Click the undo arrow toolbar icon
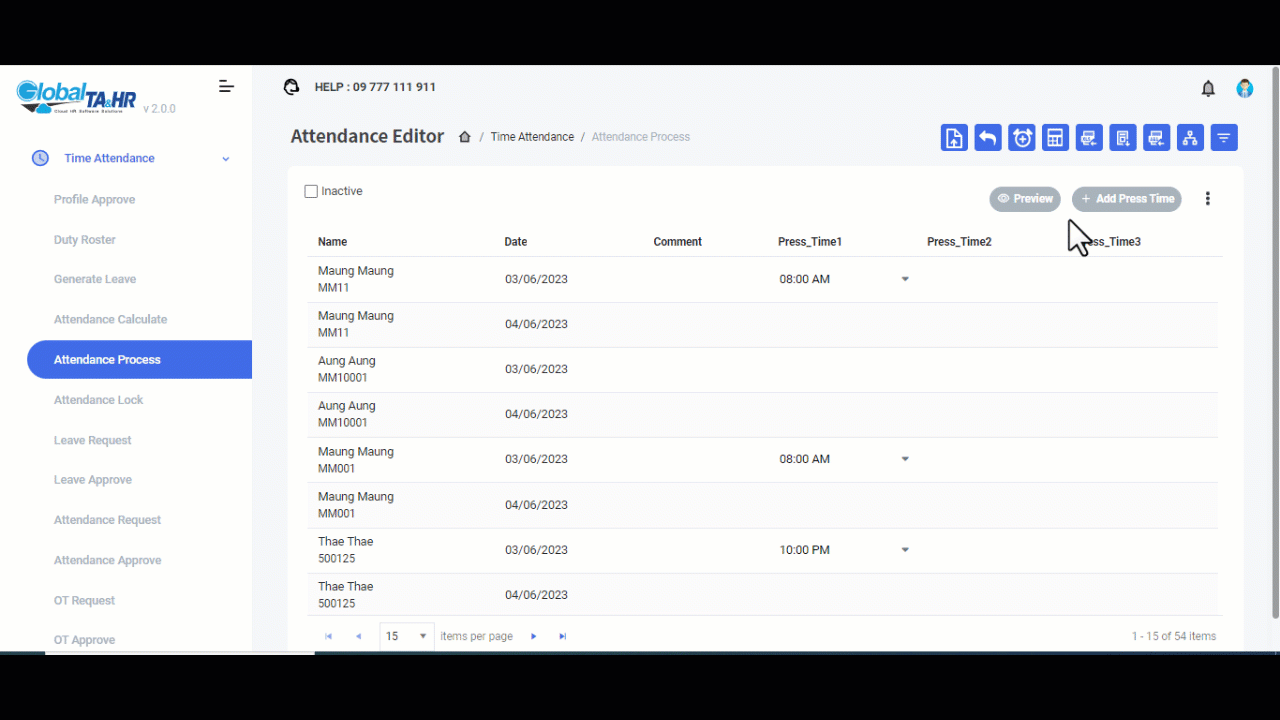1280x720 pixels. point(988,138)
